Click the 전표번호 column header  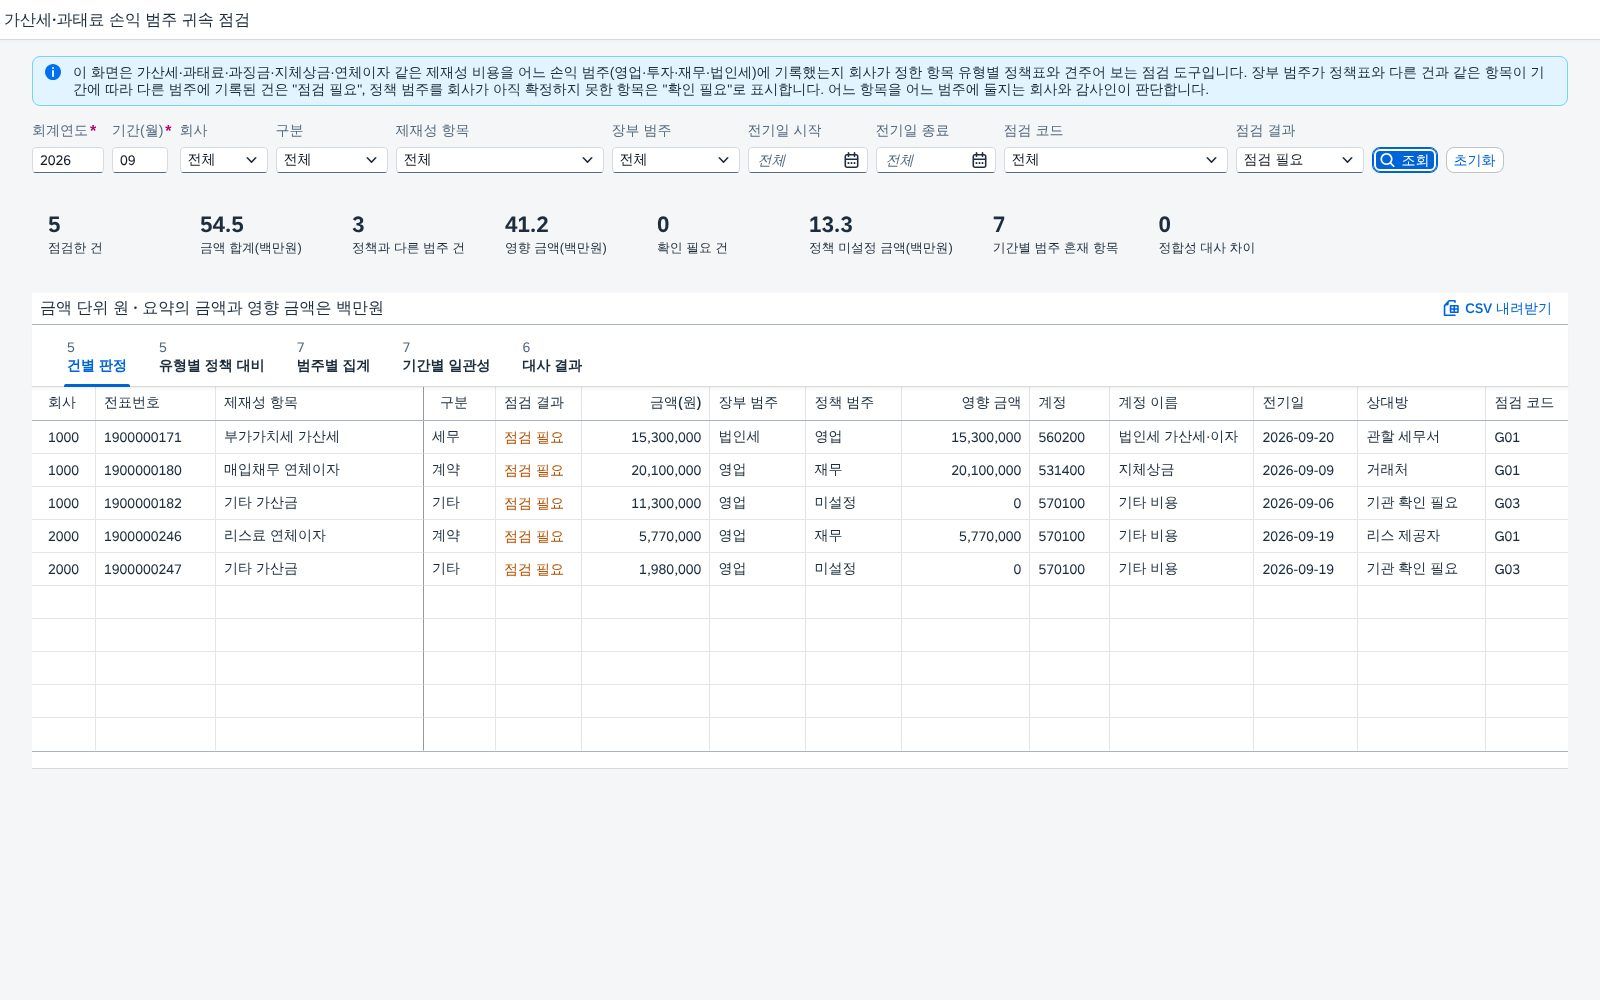click(156, 403)
